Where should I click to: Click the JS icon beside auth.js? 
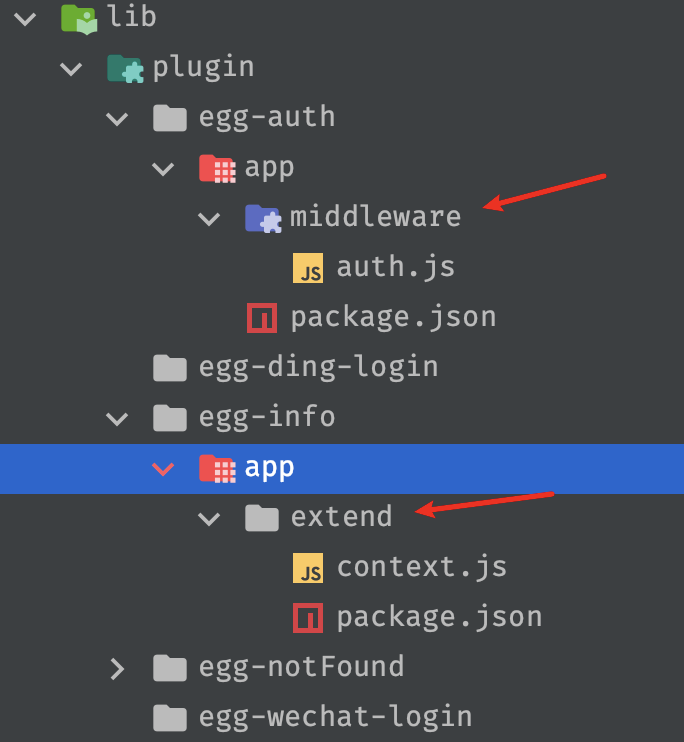pyautogui.click(x=309, y=267)
